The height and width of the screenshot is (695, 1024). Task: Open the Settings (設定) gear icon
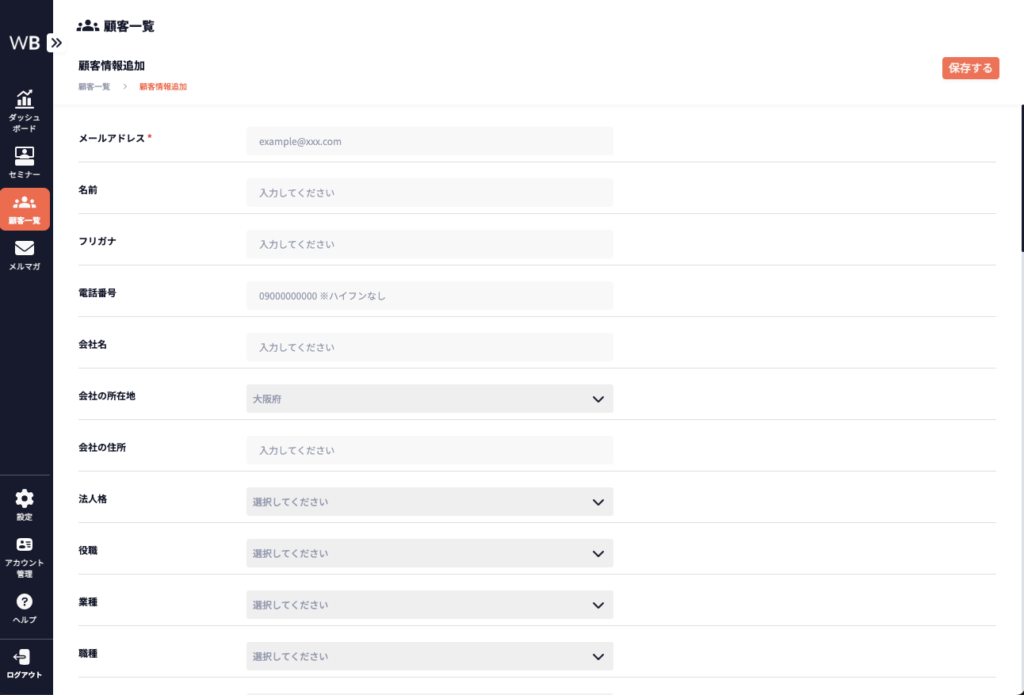point(25,498)
